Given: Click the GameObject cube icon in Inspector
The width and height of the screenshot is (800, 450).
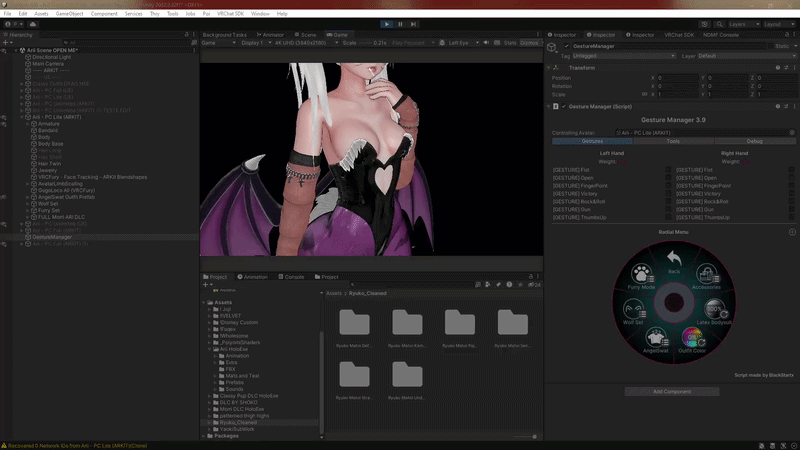Looking at the screenshot, I should (552, 48).
